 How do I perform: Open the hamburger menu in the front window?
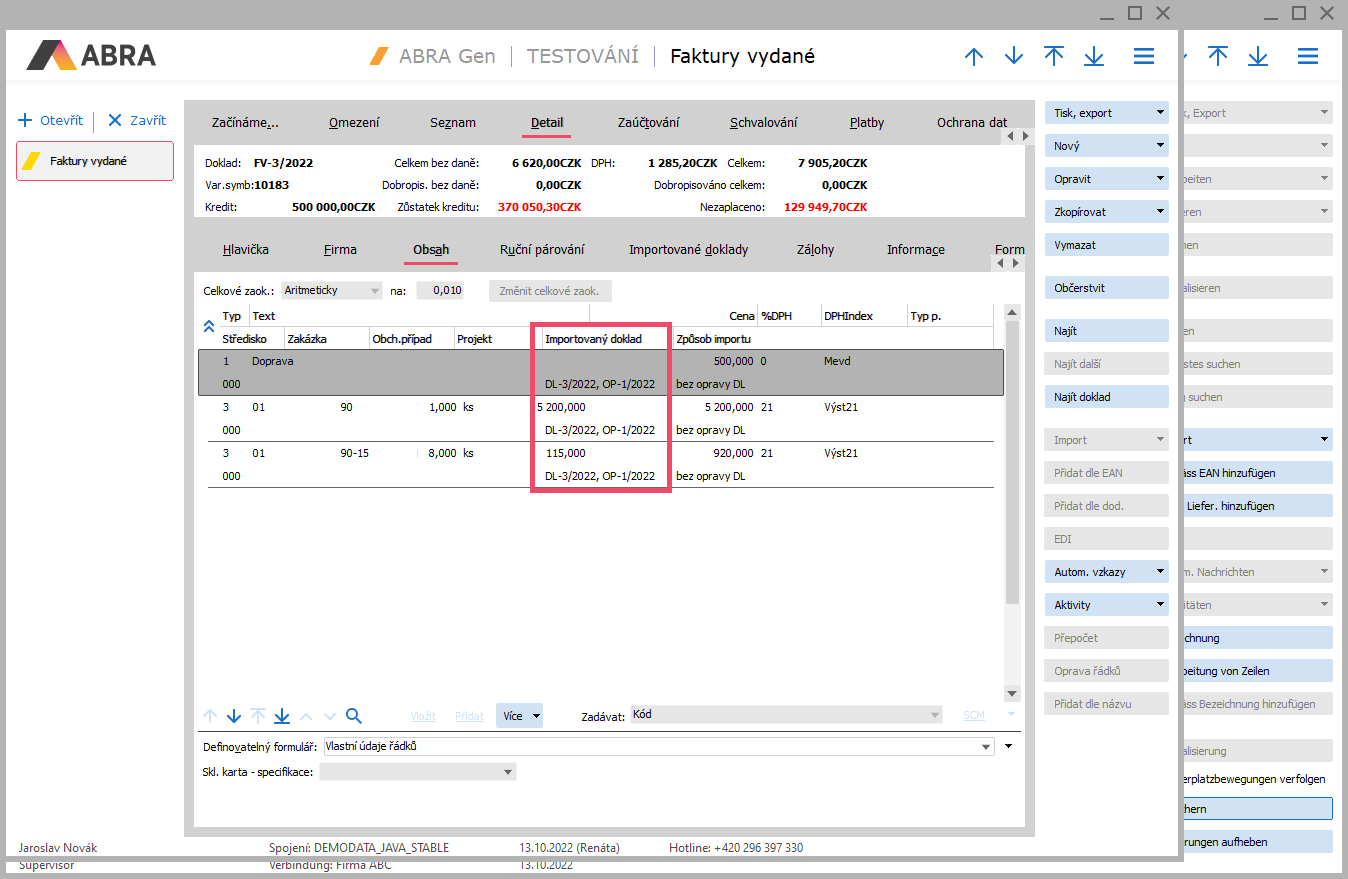pyautogui.click(x=1144, y=56)
